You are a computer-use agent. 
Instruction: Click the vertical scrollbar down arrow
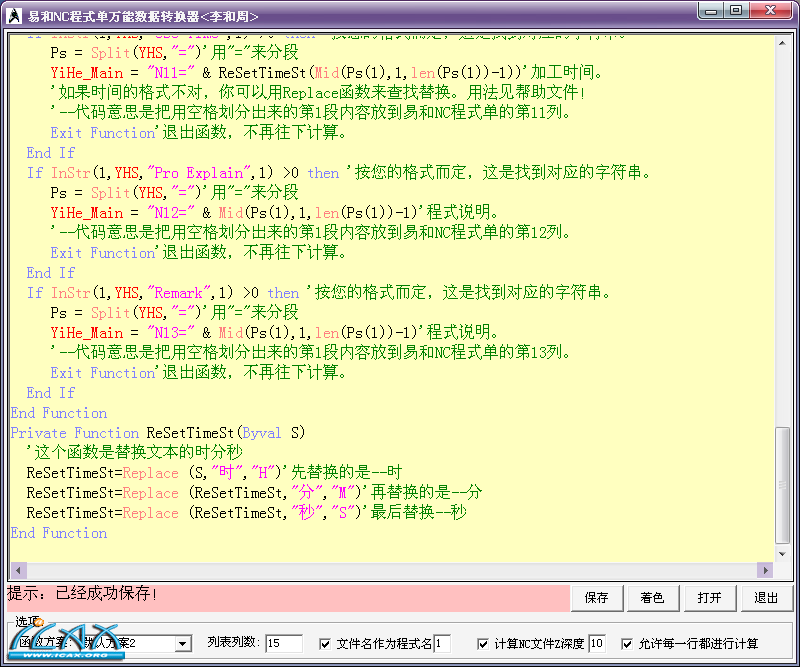(782, 554)
